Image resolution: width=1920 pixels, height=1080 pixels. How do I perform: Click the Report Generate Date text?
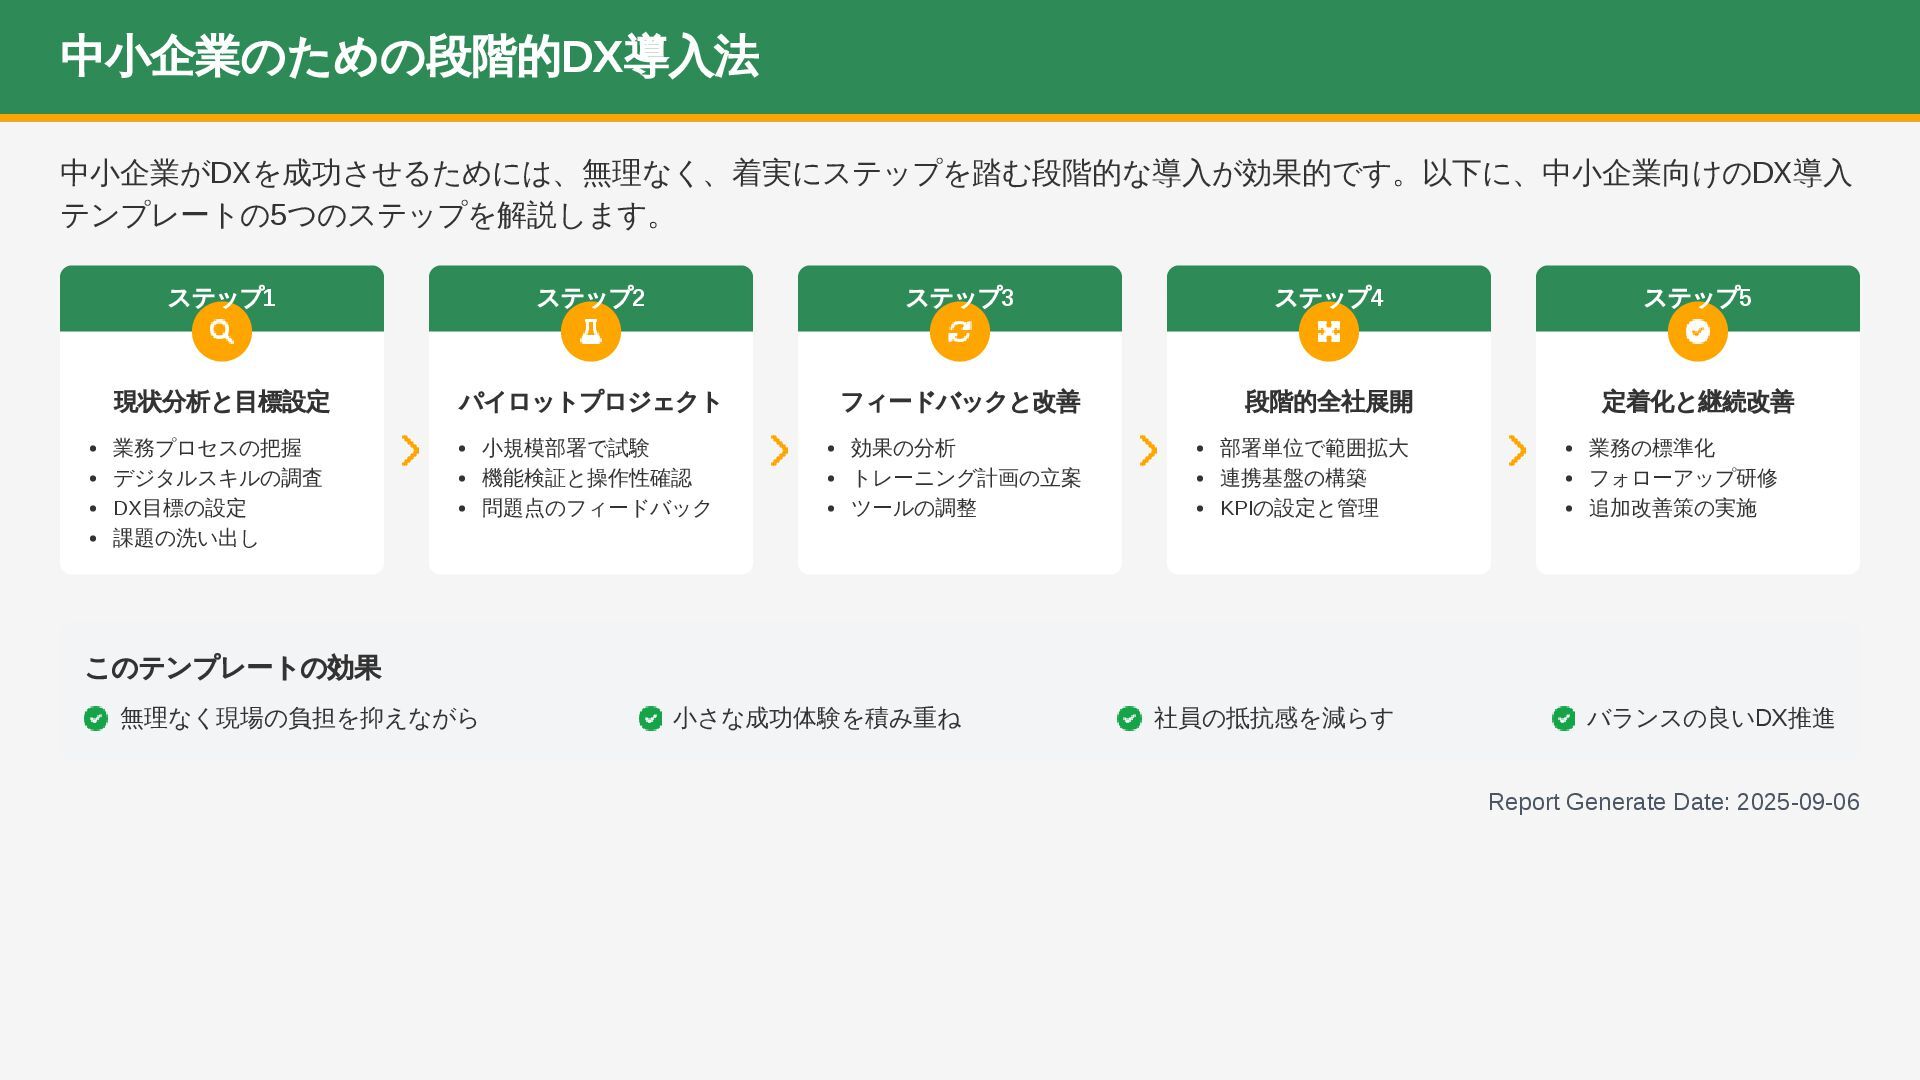1673,802
